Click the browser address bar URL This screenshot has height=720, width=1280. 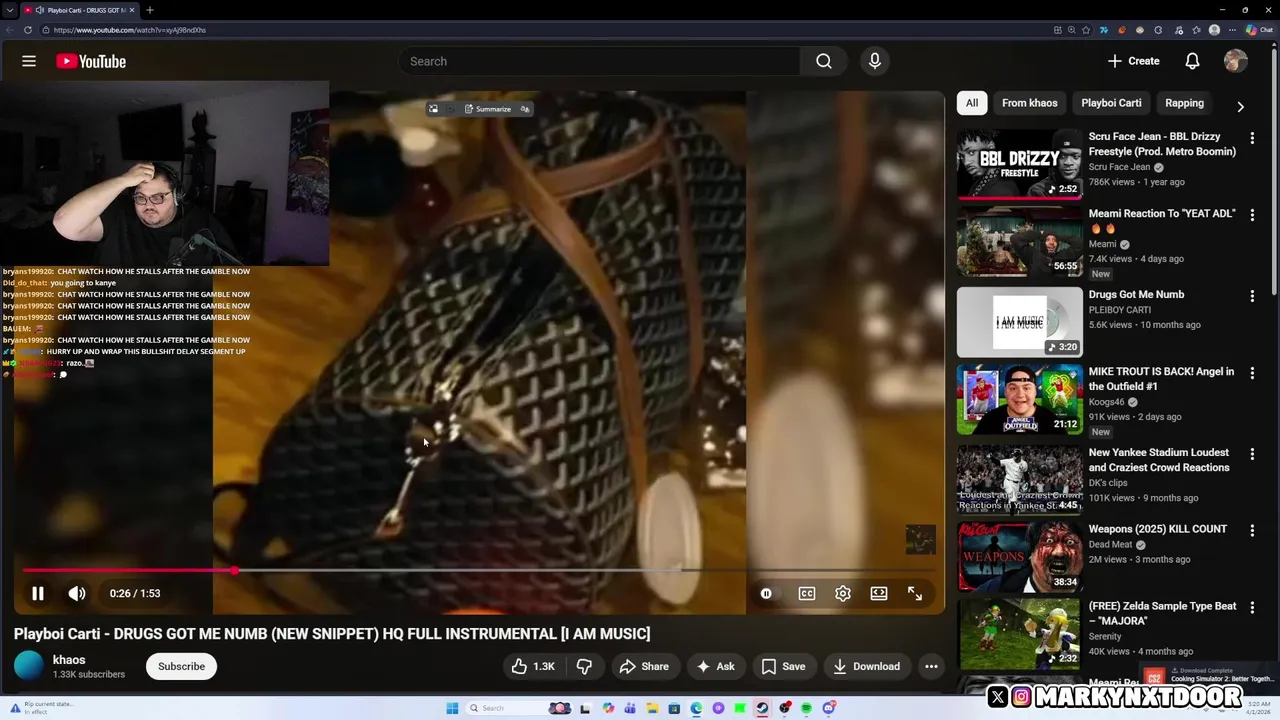130,30
